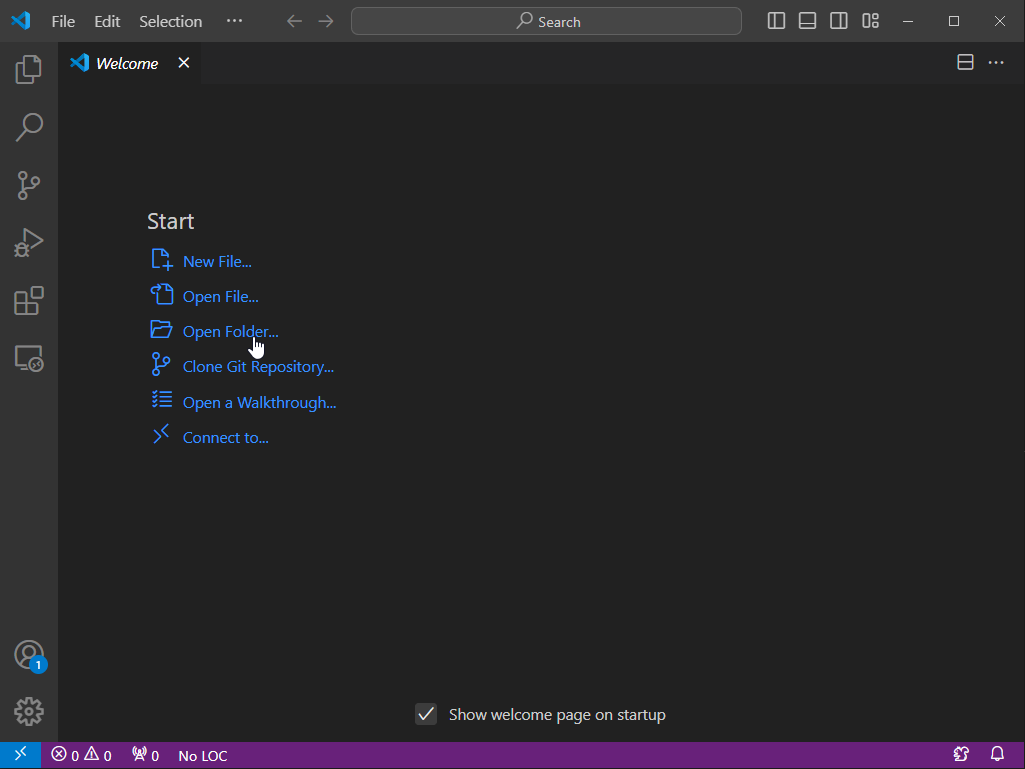1025x769 pixels.
Task: Expand the hidden menus ellipsis in menu bar
Action: click(x=234, y=21)
